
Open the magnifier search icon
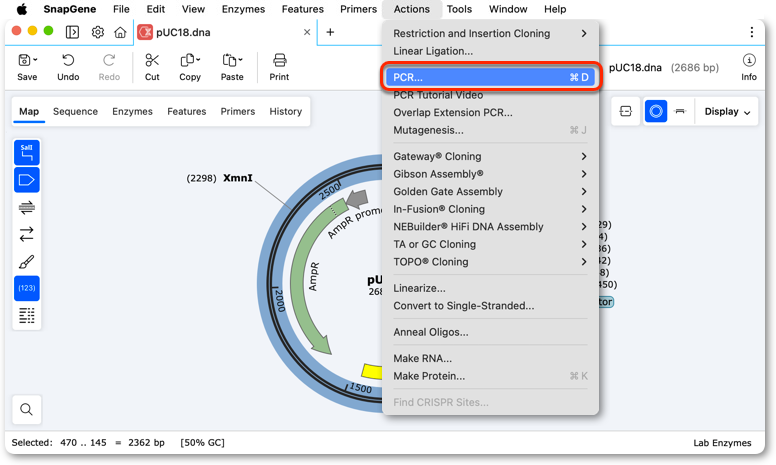click(x=27, y=409)
